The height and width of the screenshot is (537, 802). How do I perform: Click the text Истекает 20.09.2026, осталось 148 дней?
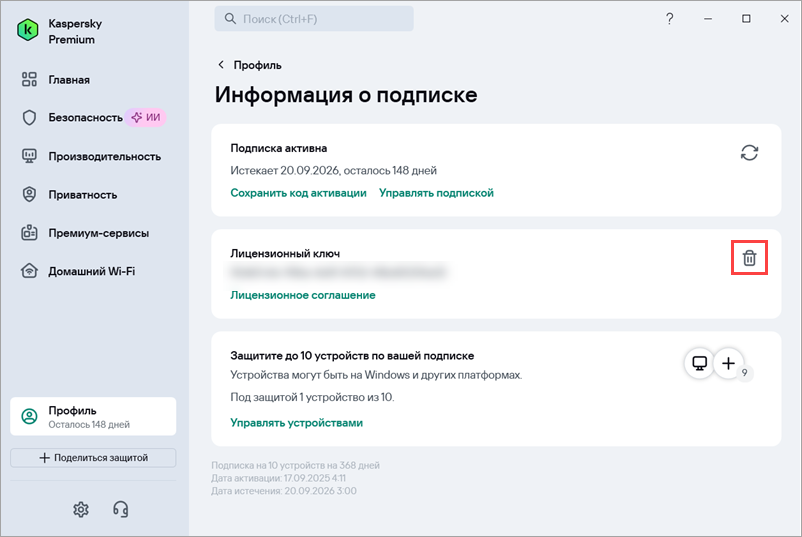point(333,170)
